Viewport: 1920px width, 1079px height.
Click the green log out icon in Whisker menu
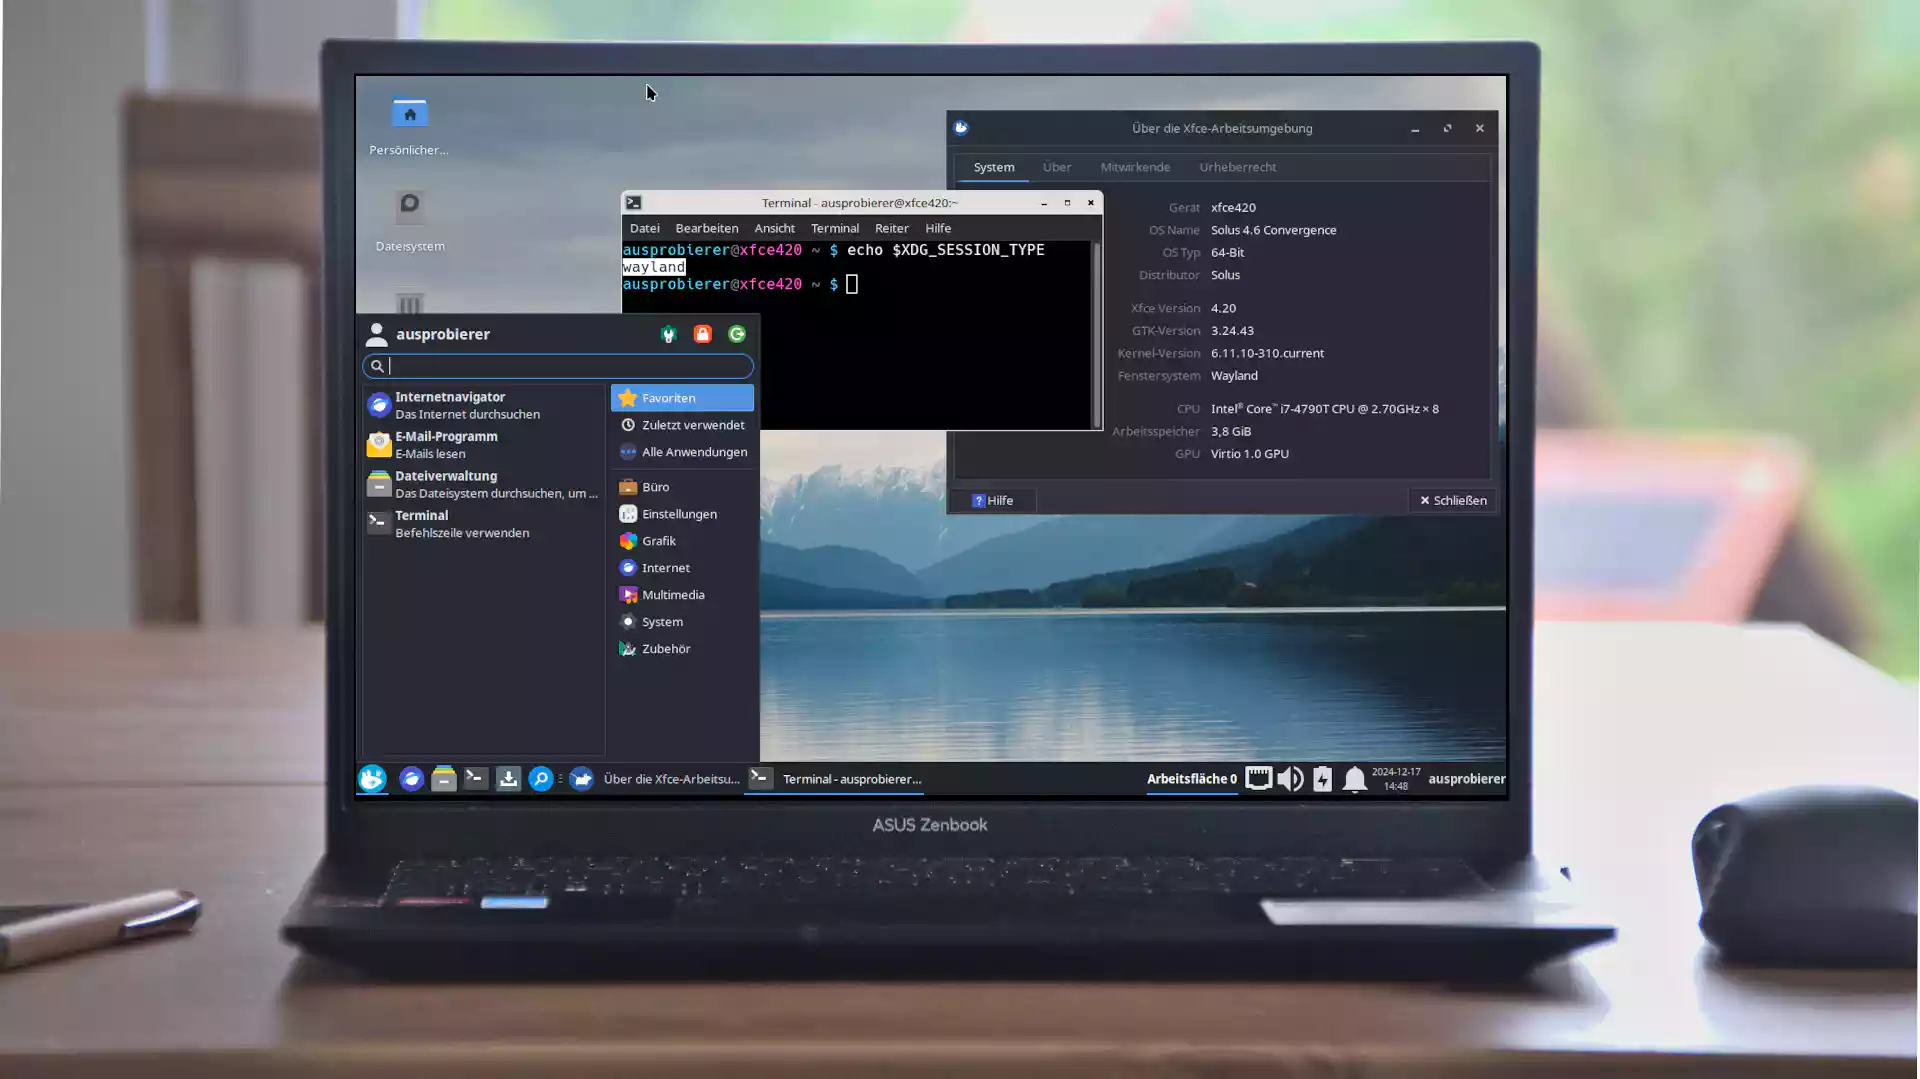point(737,334)
